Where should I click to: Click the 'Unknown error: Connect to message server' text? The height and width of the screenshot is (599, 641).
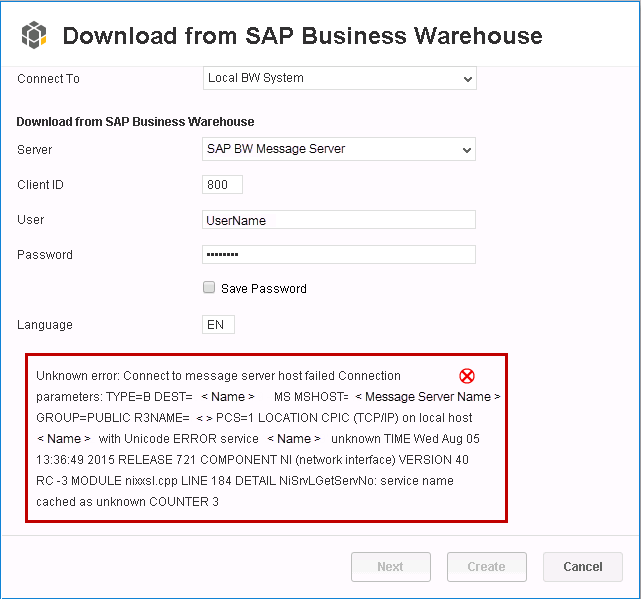(155, 376)
